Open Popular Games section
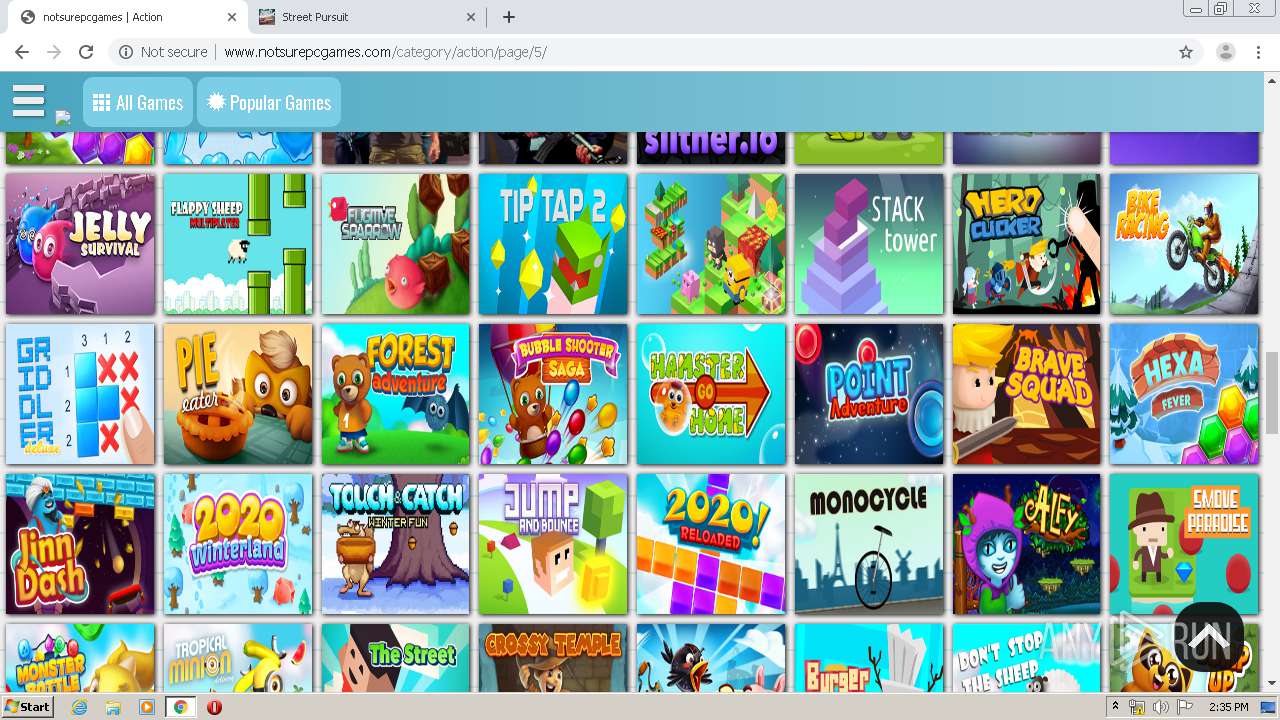Image resolution: width=1280 pixels, height=720 pixels. (269, 102)
